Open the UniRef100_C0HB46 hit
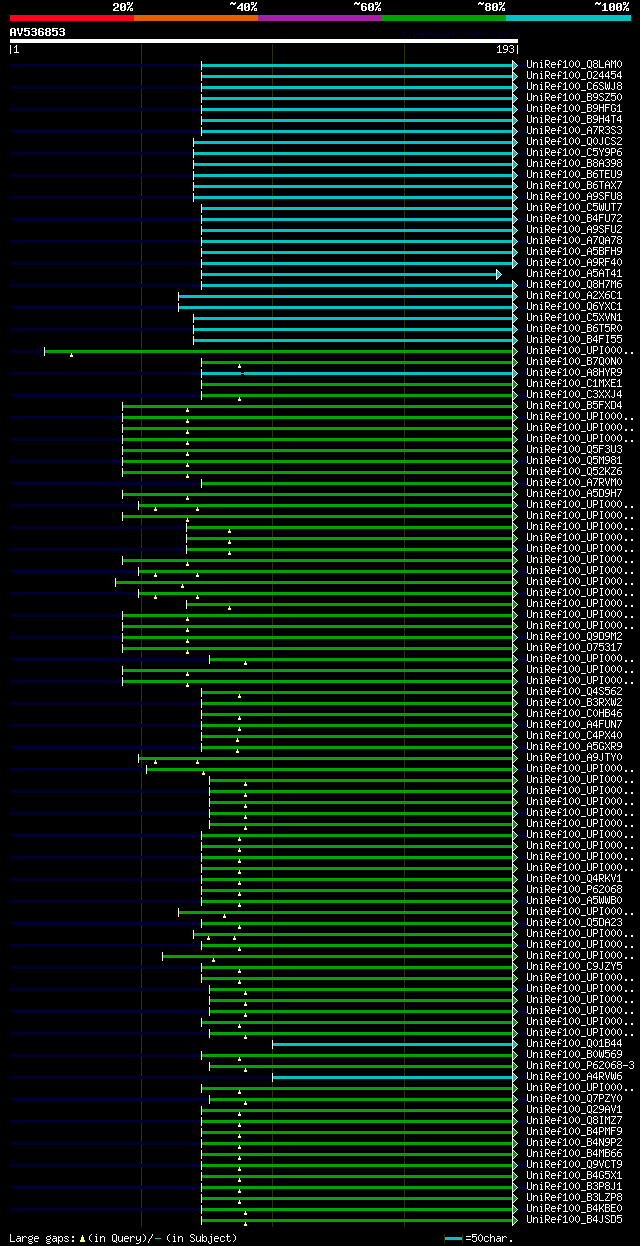 click(574, 713)
